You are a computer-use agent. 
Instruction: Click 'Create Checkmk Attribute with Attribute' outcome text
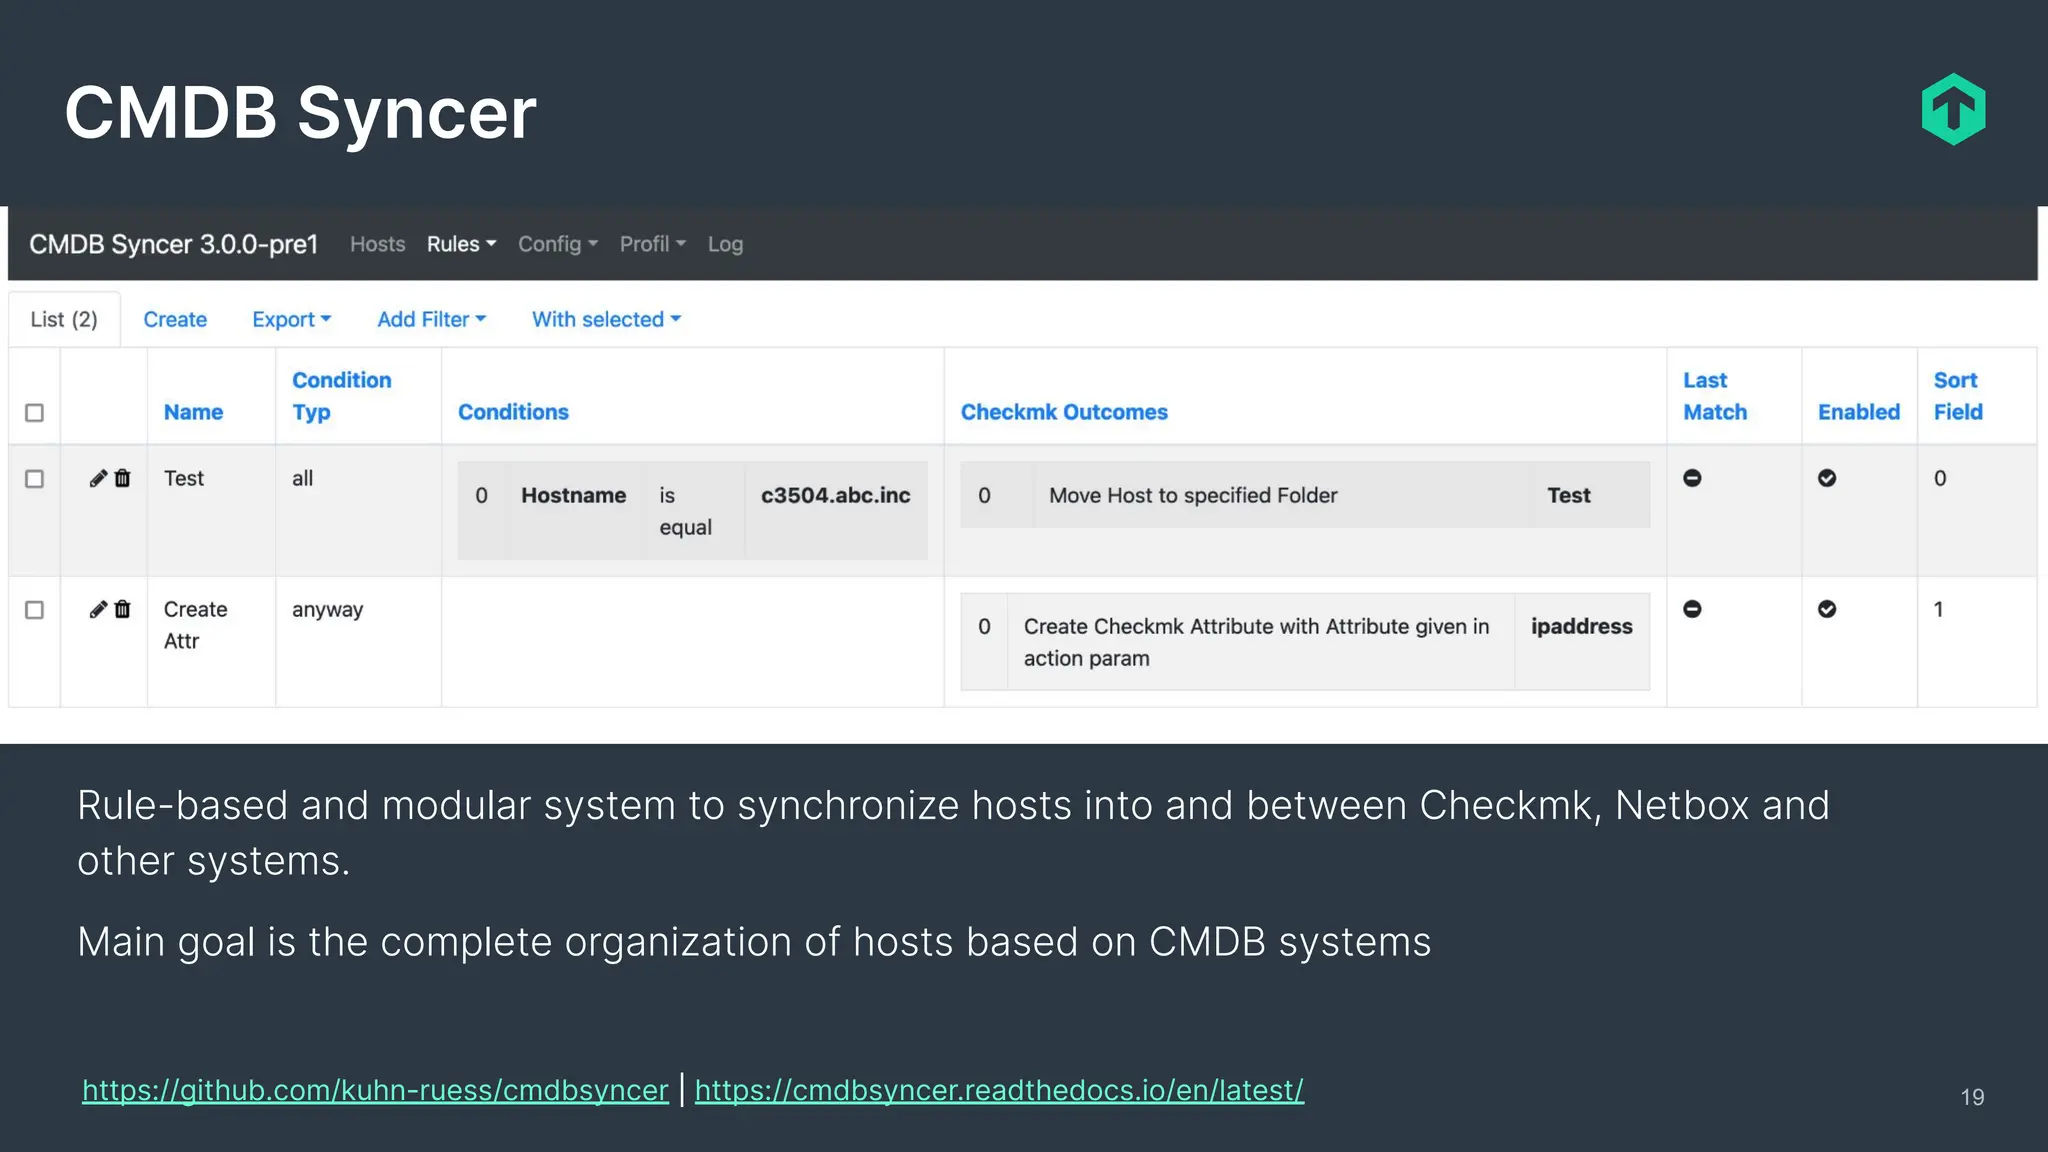tap(1256, 642)
